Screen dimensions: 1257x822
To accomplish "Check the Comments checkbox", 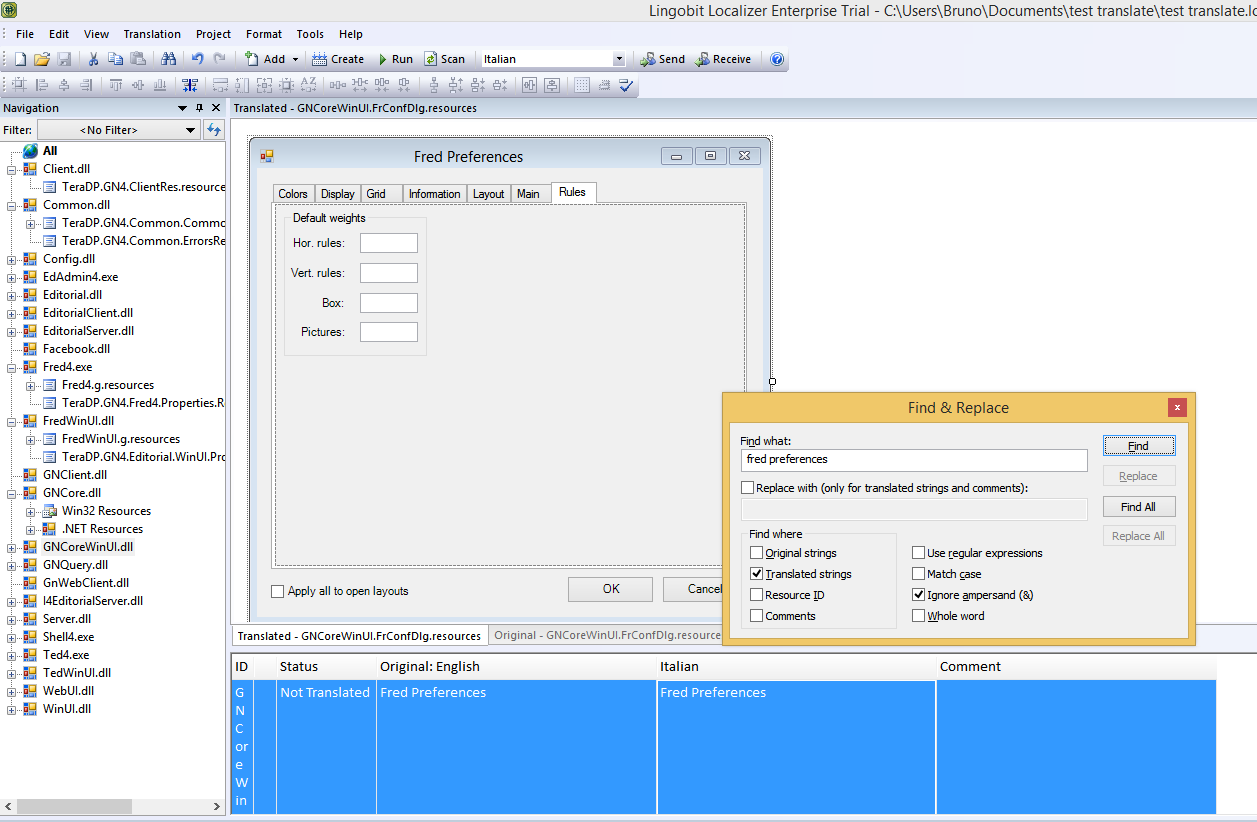I will click(756, 616).
